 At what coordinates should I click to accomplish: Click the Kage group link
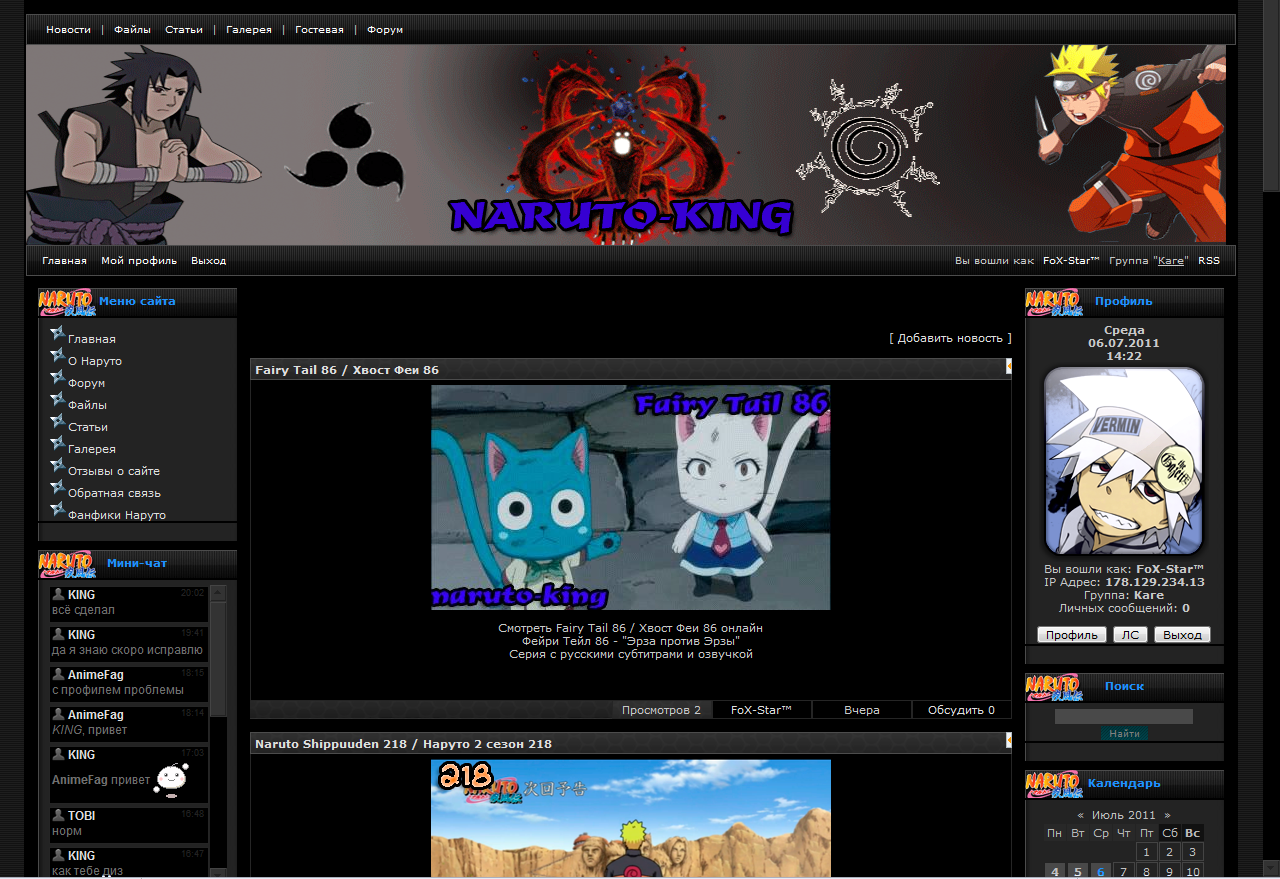1171,261
